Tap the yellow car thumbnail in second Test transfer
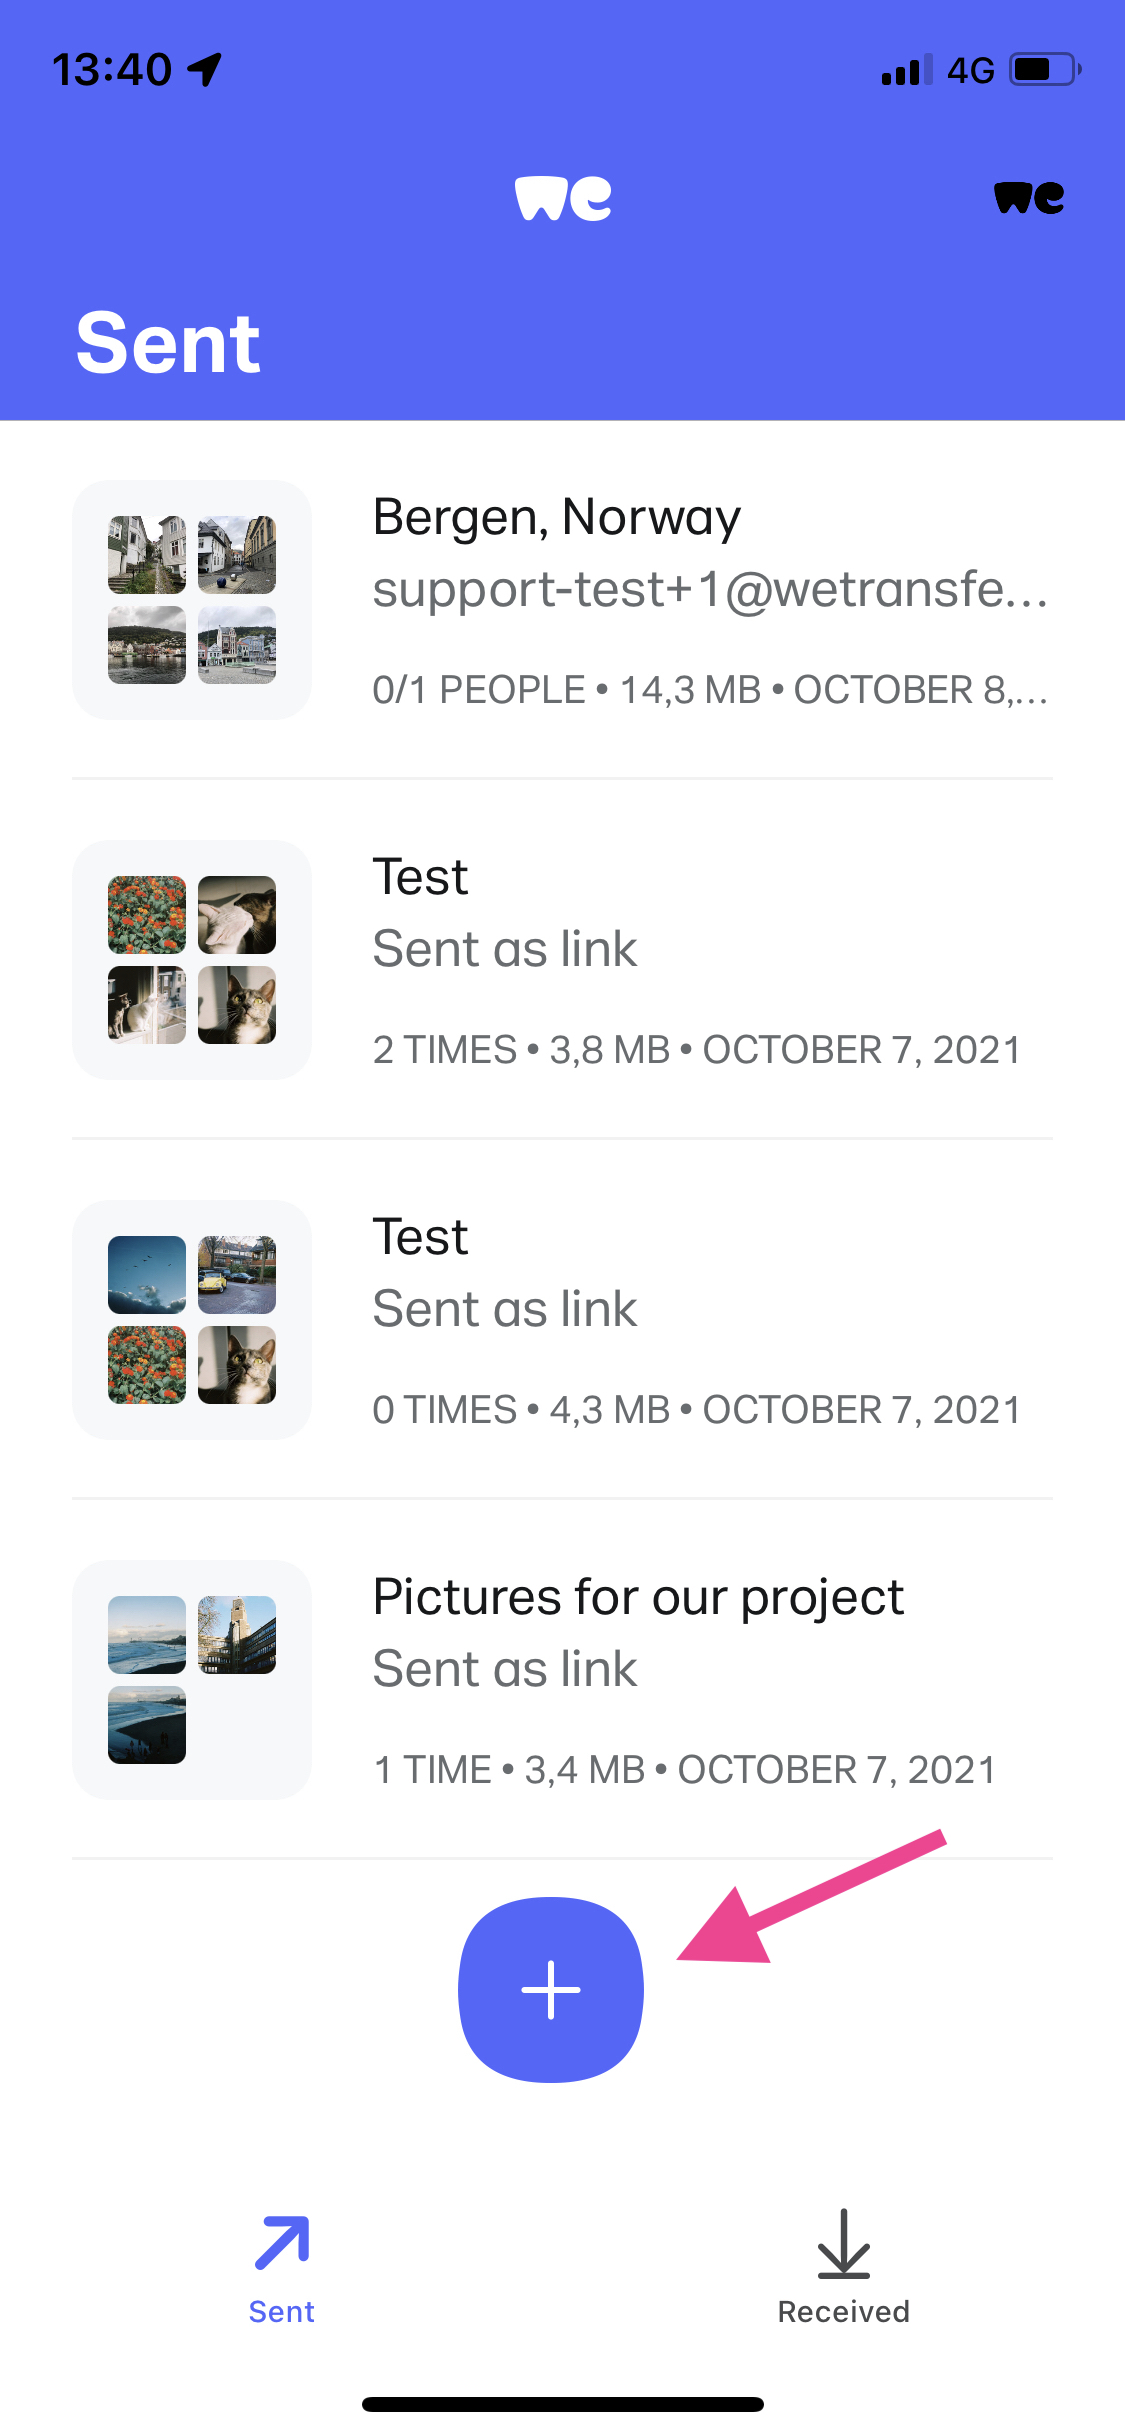The height and width of the screenshot is (2436, 1125). [236, 1275]
